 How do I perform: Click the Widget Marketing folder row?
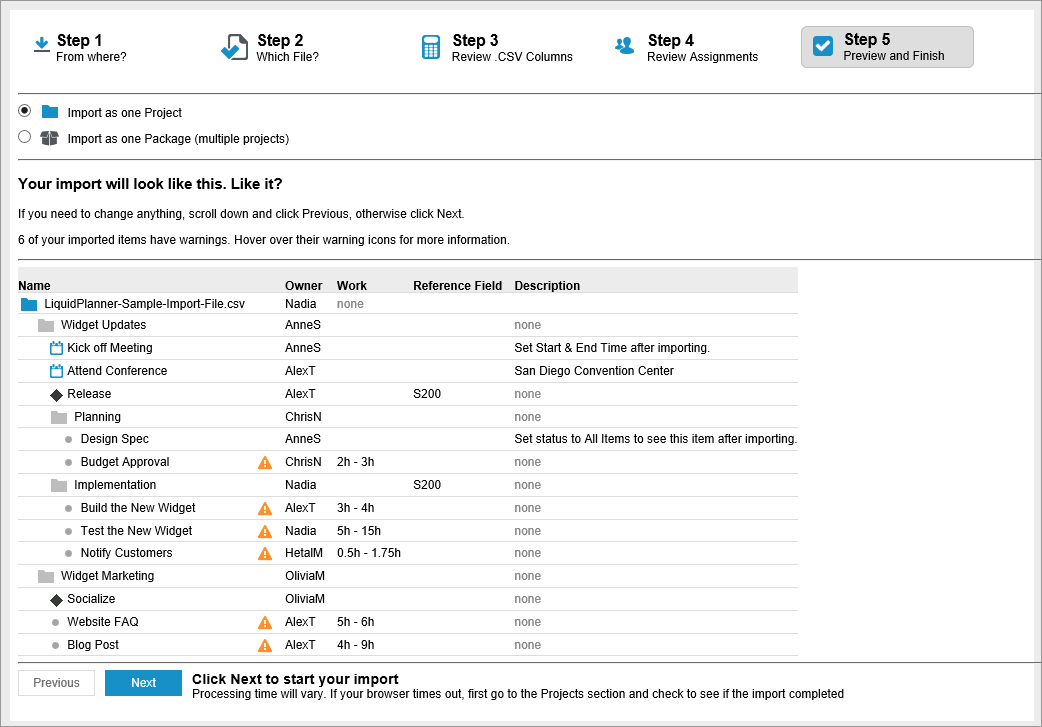(x=107, y=576)
